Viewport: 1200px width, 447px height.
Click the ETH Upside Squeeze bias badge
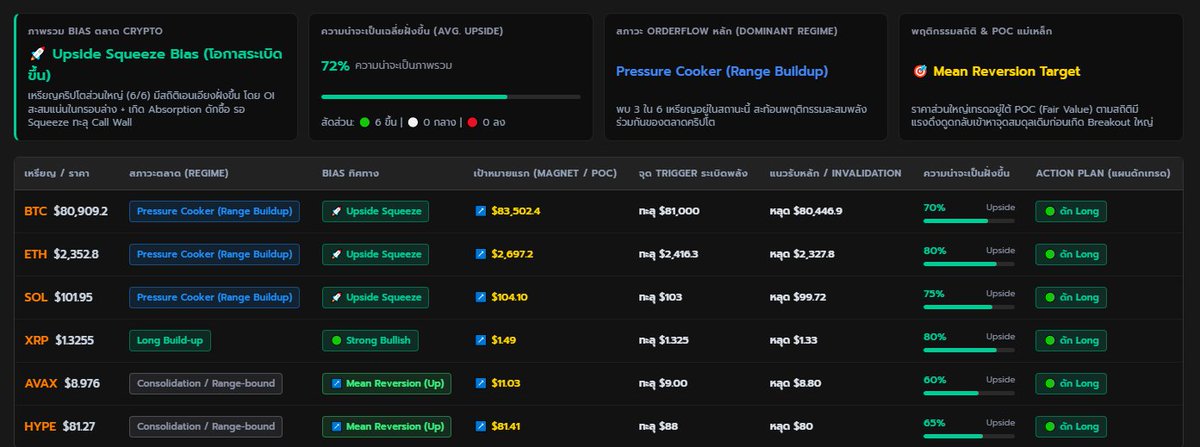click(x=376, y=254)
